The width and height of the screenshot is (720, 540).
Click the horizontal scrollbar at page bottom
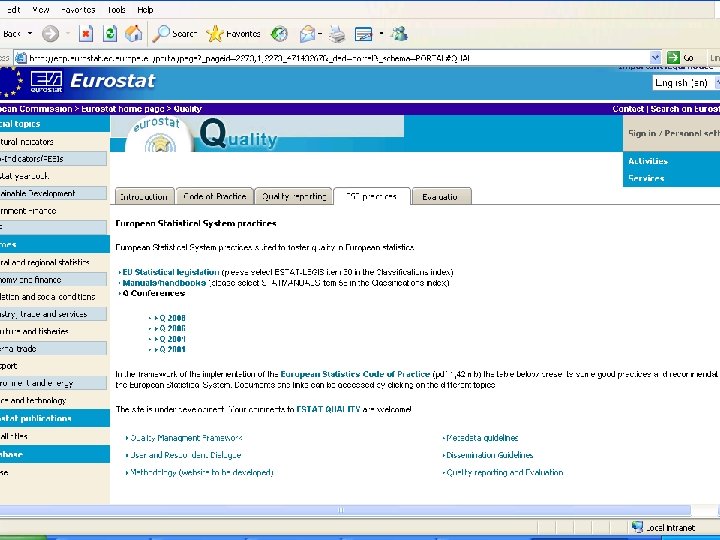pos(344,510)
